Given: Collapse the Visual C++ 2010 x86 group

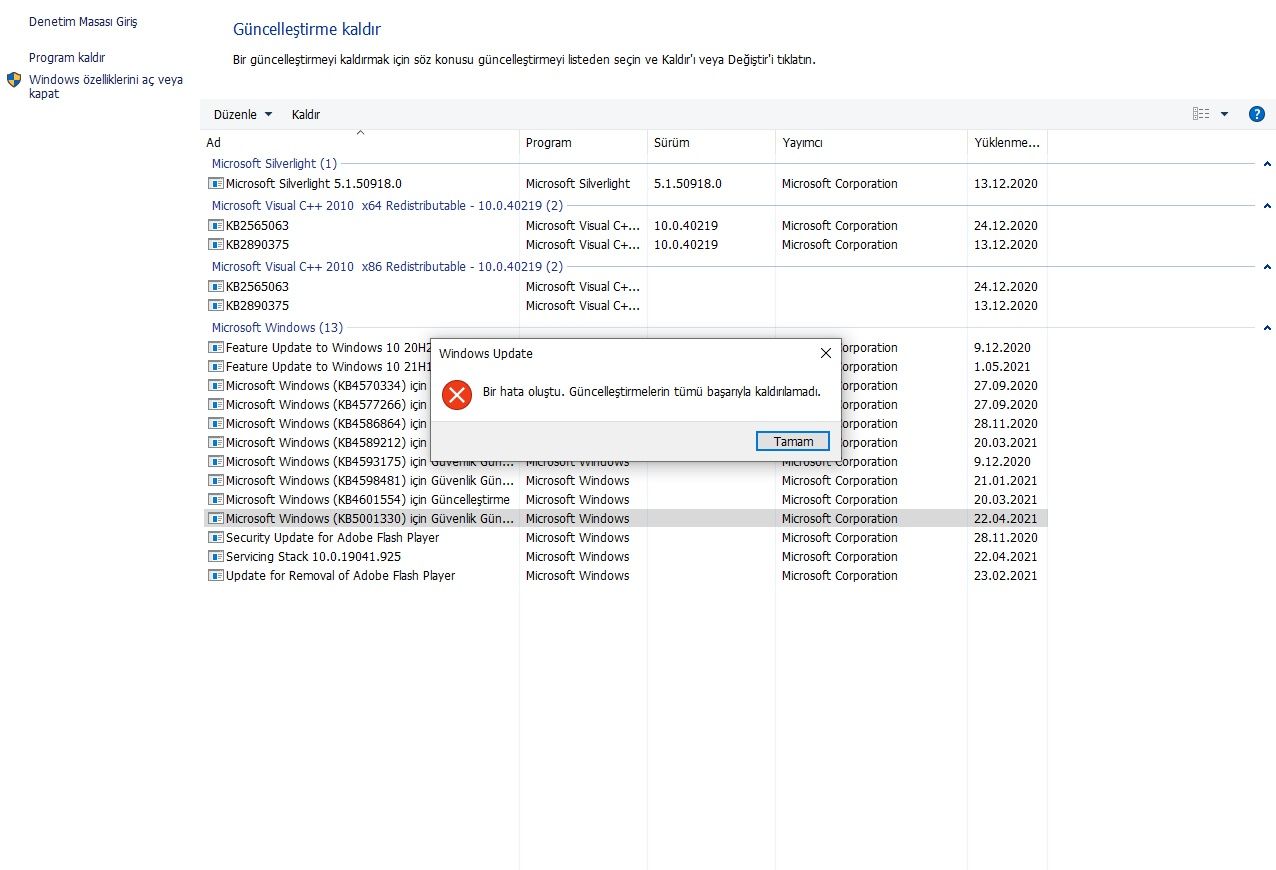Looking at the screenshot, I should click(x=1267, y=267).
